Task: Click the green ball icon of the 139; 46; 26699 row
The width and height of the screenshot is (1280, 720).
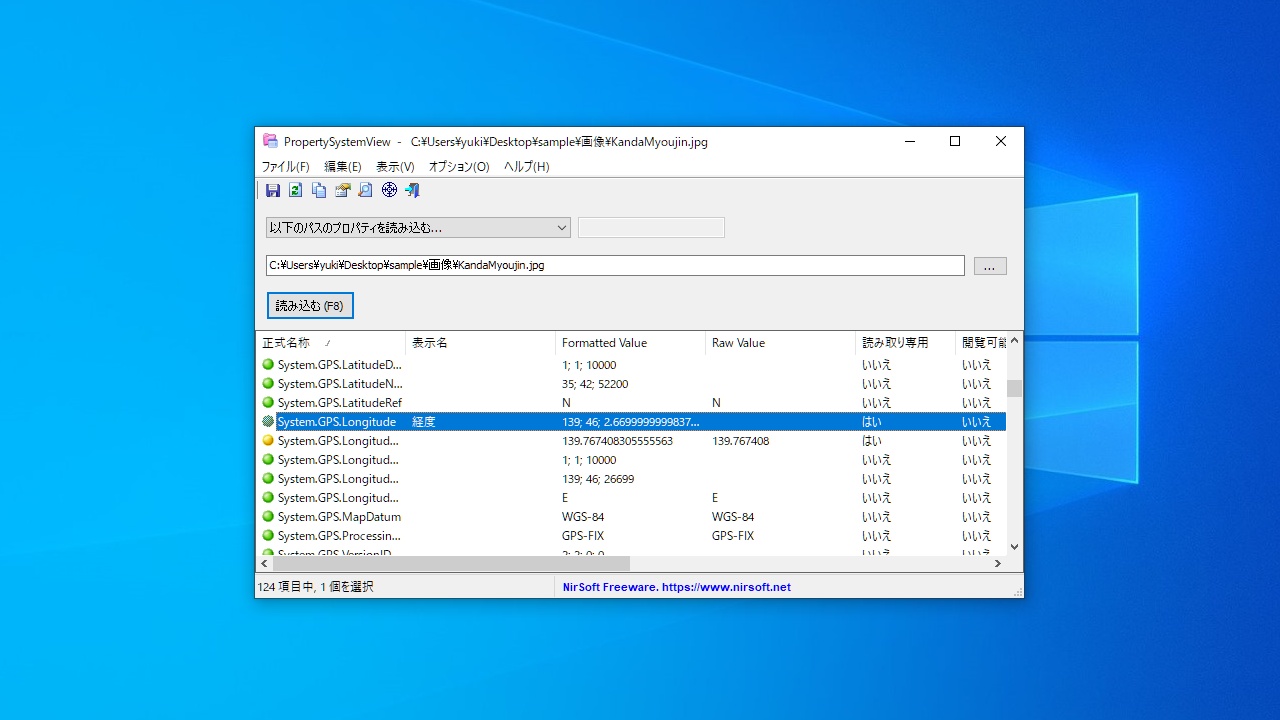Action: point(268,478)
